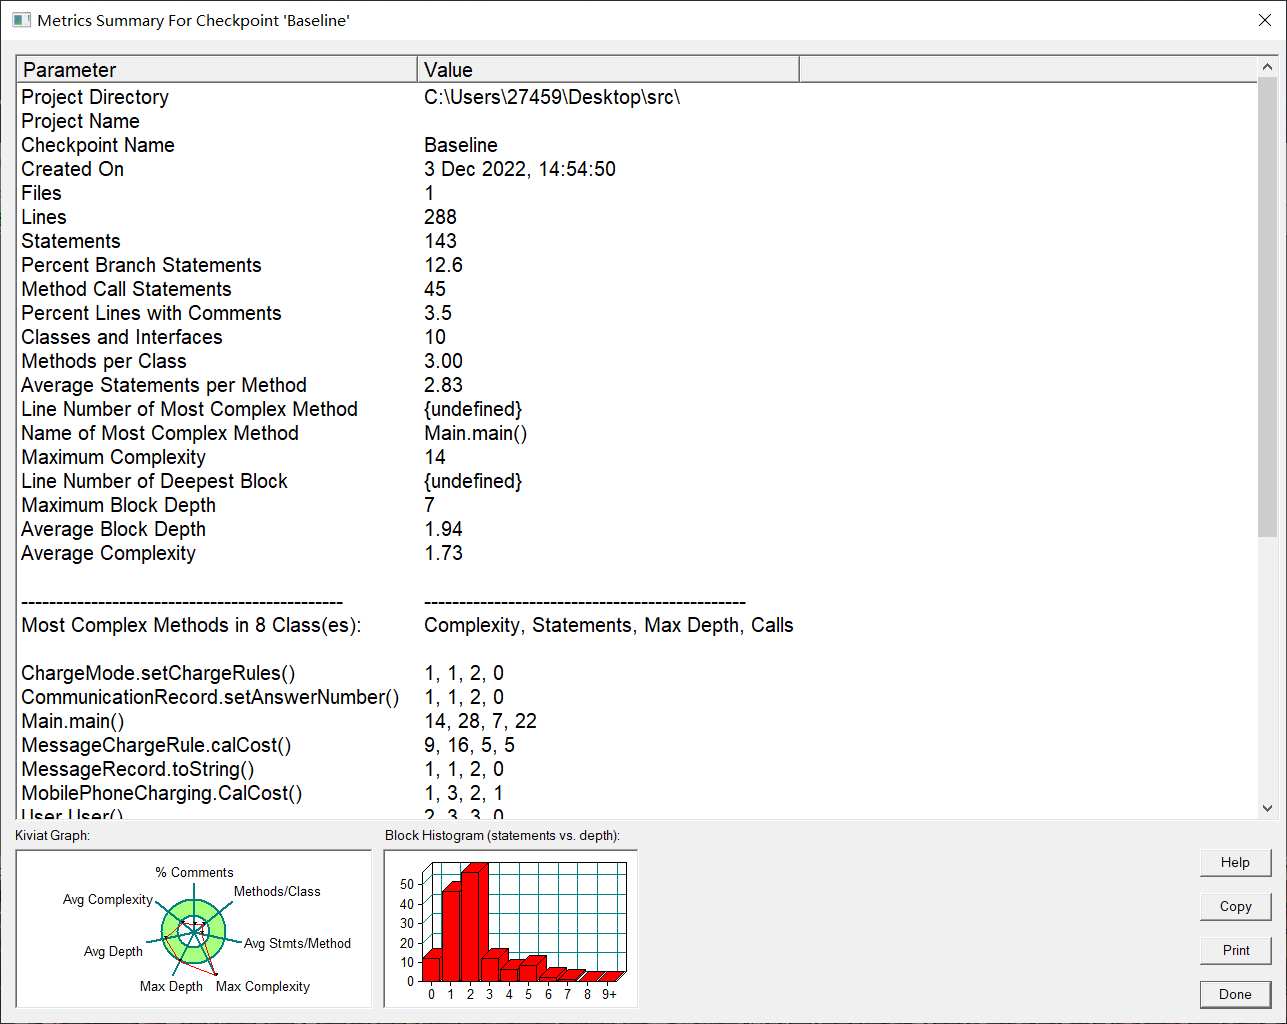The image size is (1287, 1024).
Task: Click the vertical scrollbar thumb
Action: click(x=1267, y=307)
